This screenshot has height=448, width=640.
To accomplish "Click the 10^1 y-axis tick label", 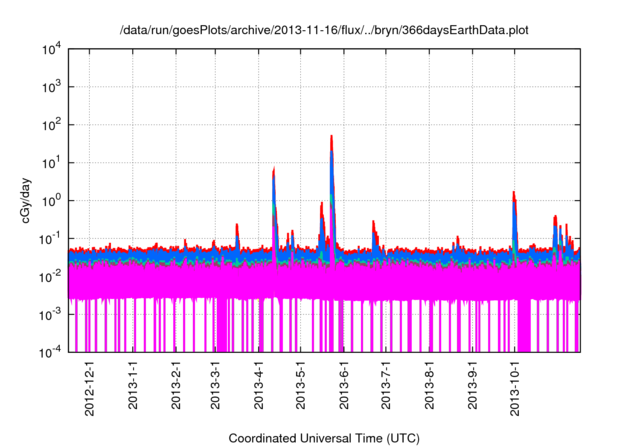I will pos(52,163).
